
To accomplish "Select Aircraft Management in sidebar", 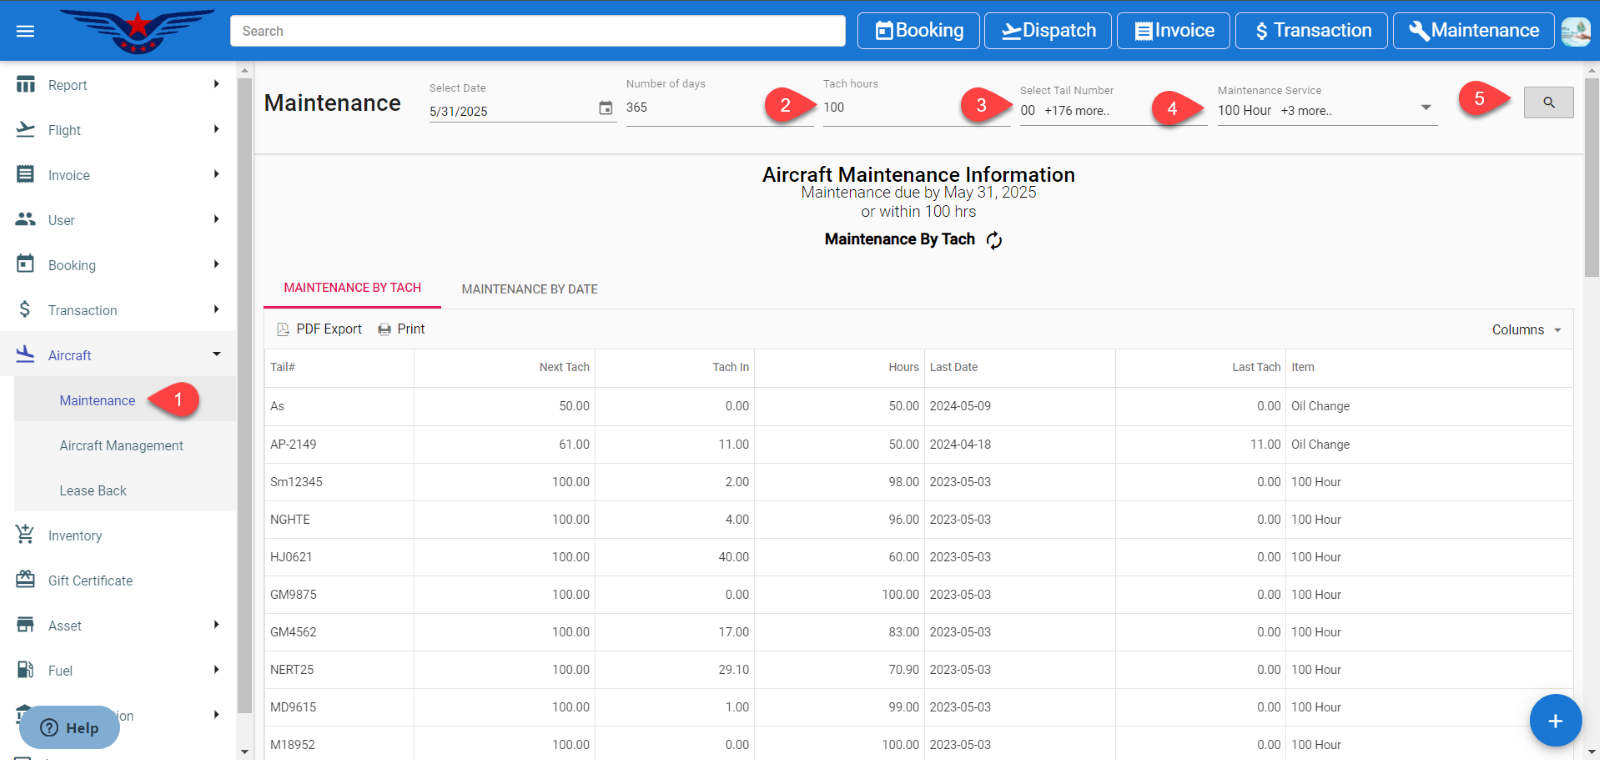I will (x=121, y=445).
